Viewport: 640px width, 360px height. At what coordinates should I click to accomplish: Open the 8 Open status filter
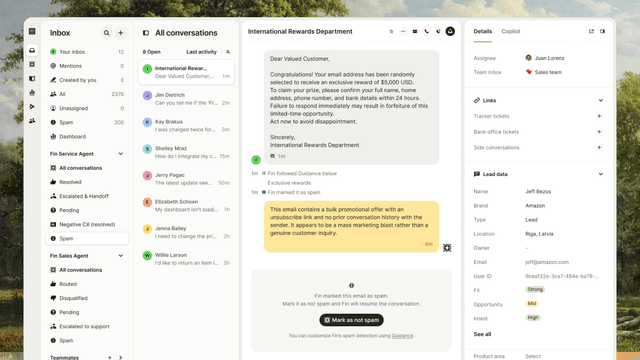(x=151, y=52)
